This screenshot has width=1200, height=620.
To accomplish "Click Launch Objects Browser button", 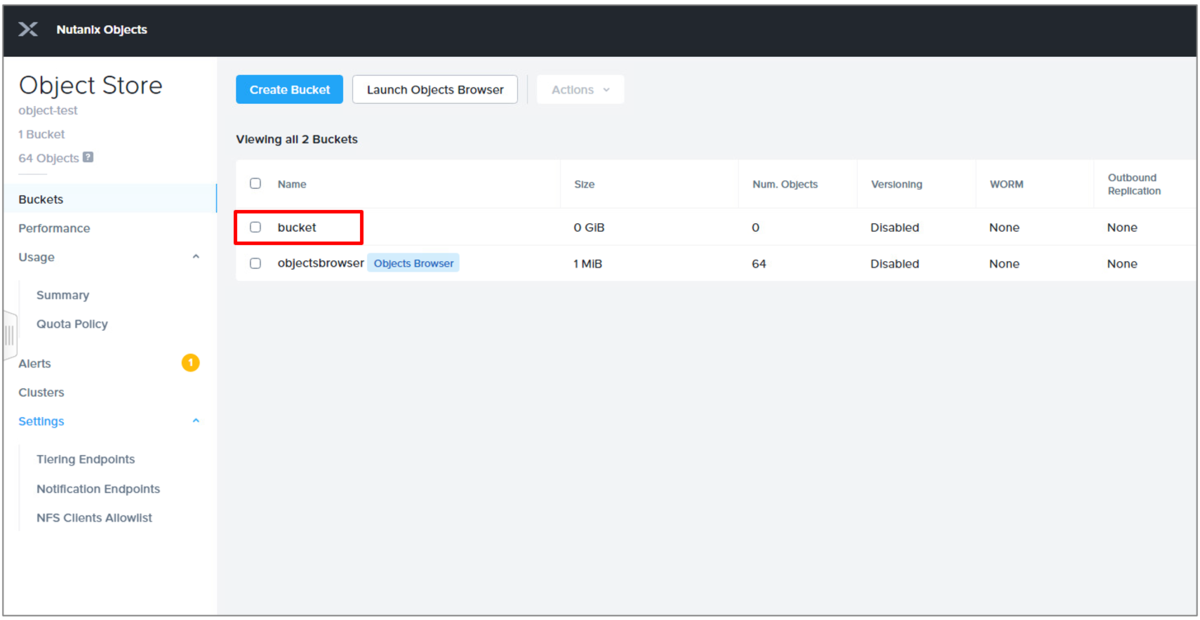I will [435, 90].
